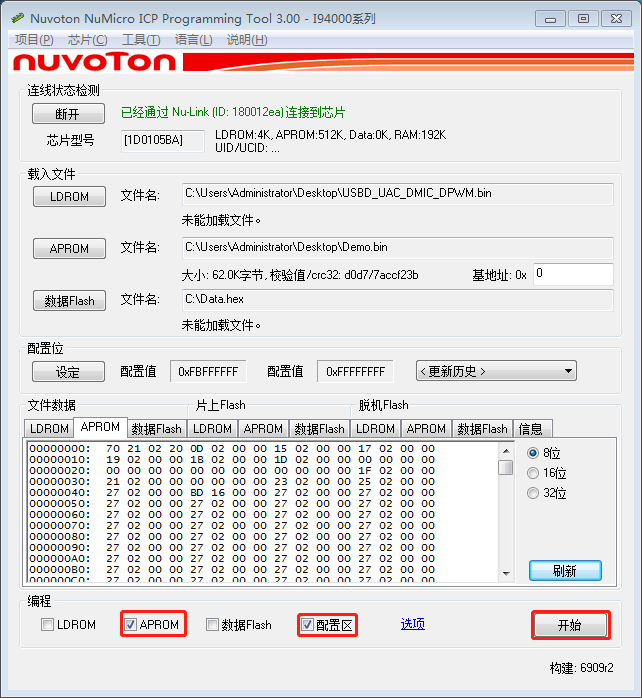
Task: Click the LDROM file path field
Action: click(398, 194)
